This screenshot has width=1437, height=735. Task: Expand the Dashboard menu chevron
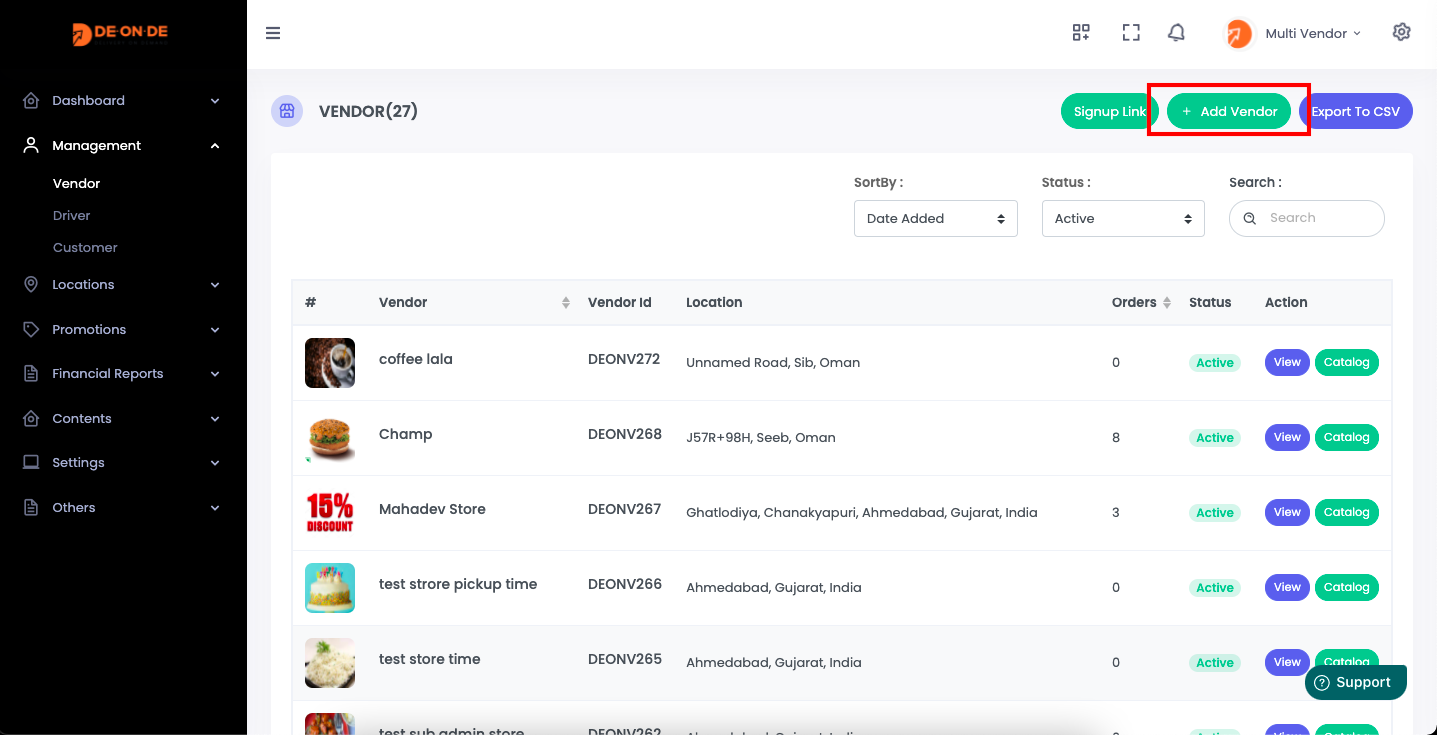(215, 101)
